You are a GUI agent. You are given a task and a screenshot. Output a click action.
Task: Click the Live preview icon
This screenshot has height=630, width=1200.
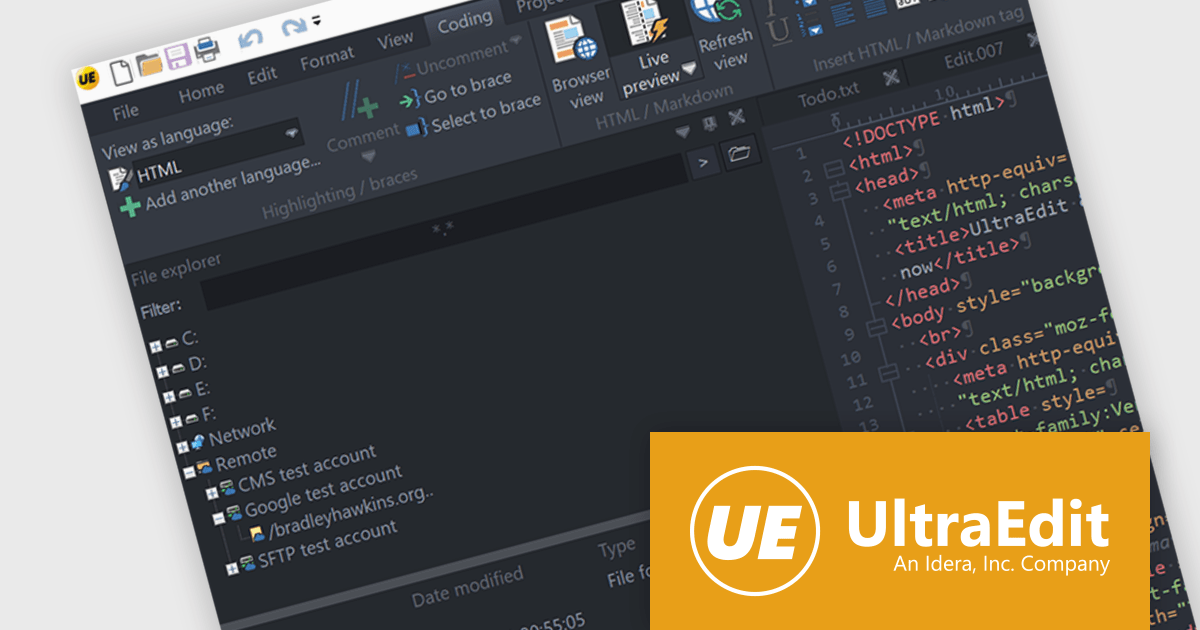click(x=644, y=24)
